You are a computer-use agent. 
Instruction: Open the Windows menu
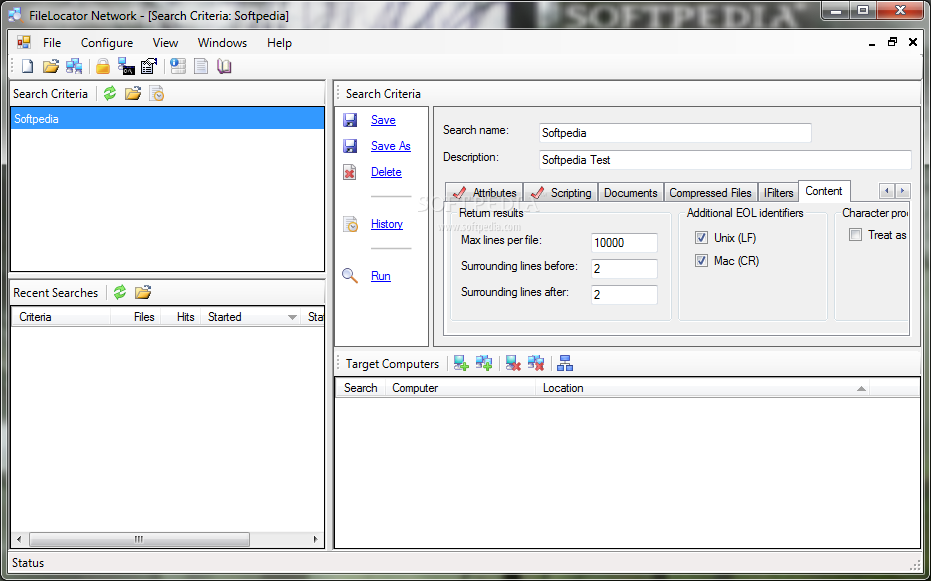(222, 43)
